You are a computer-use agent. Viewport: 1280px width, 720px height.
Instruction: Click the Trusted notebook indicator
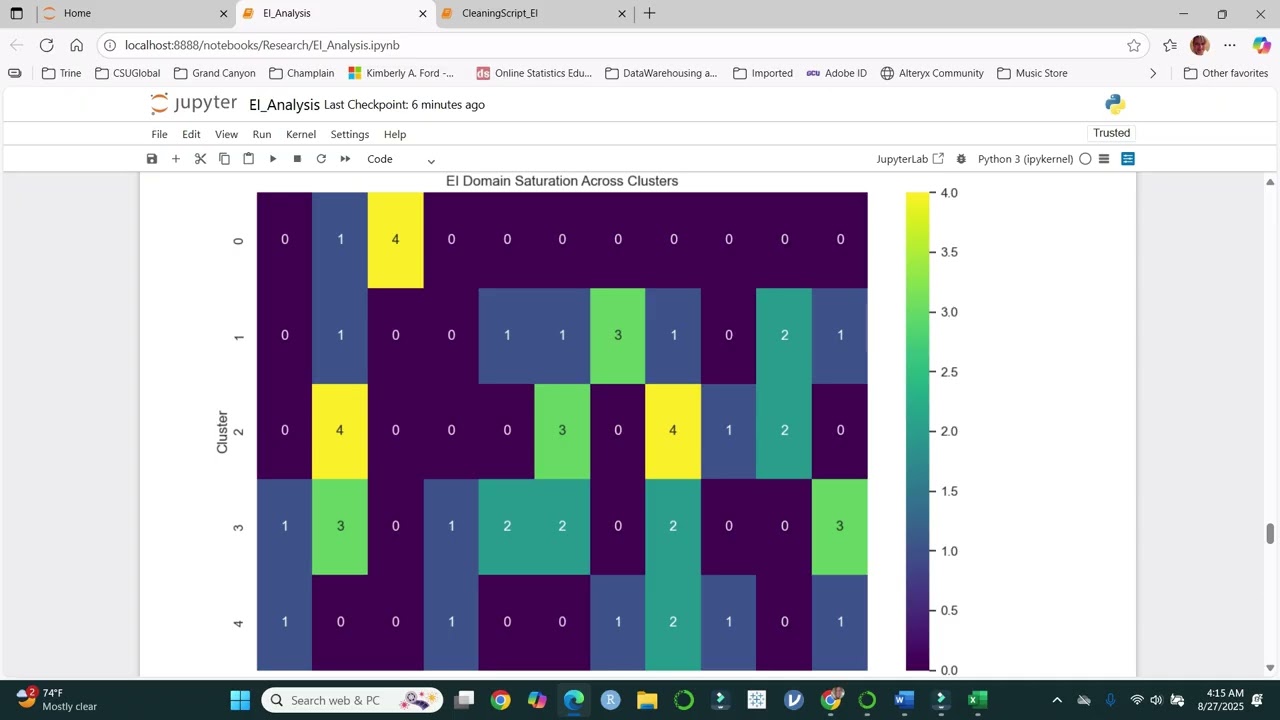pyautogui.click(x=1111, y=133)
